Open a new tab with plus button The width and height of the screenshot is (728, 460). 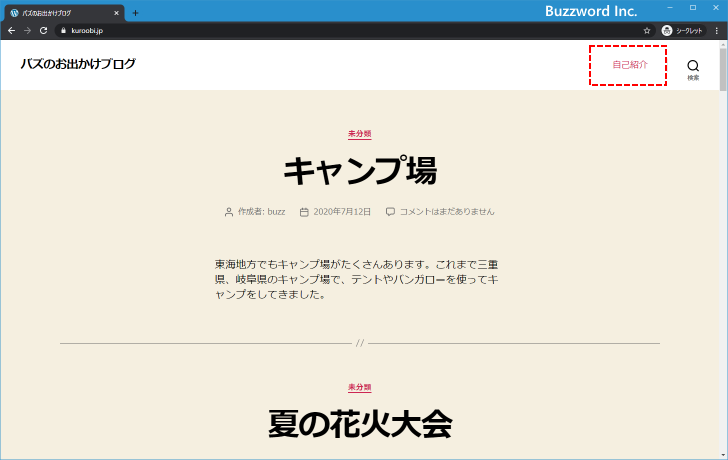(135, 13)
